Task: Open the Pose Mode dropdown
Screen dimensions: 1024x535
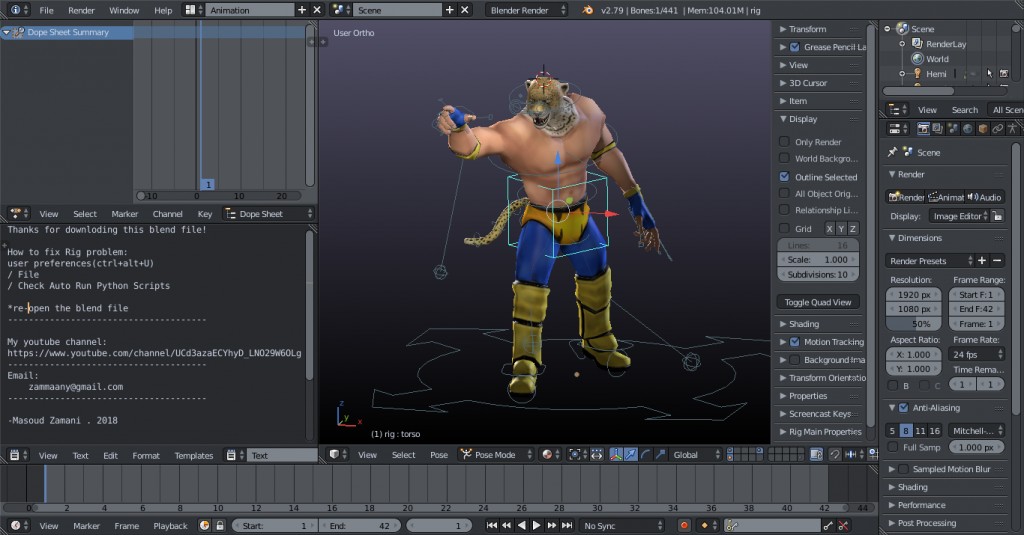Action: (x=496, y=455)
